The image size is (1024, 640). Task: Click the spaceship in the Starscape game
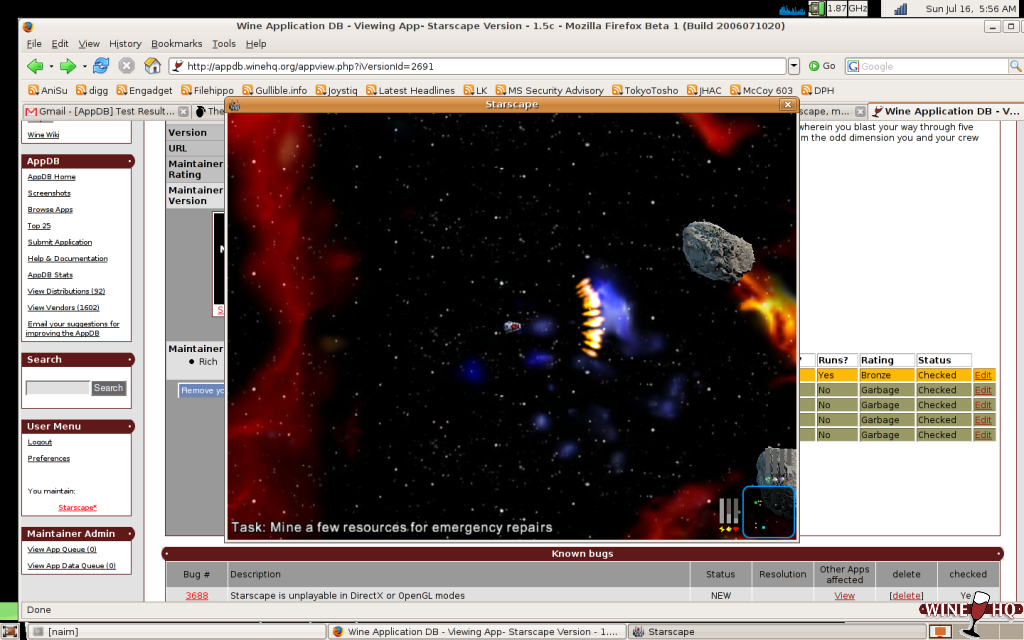pyautogui.click(x=512, y=326)
